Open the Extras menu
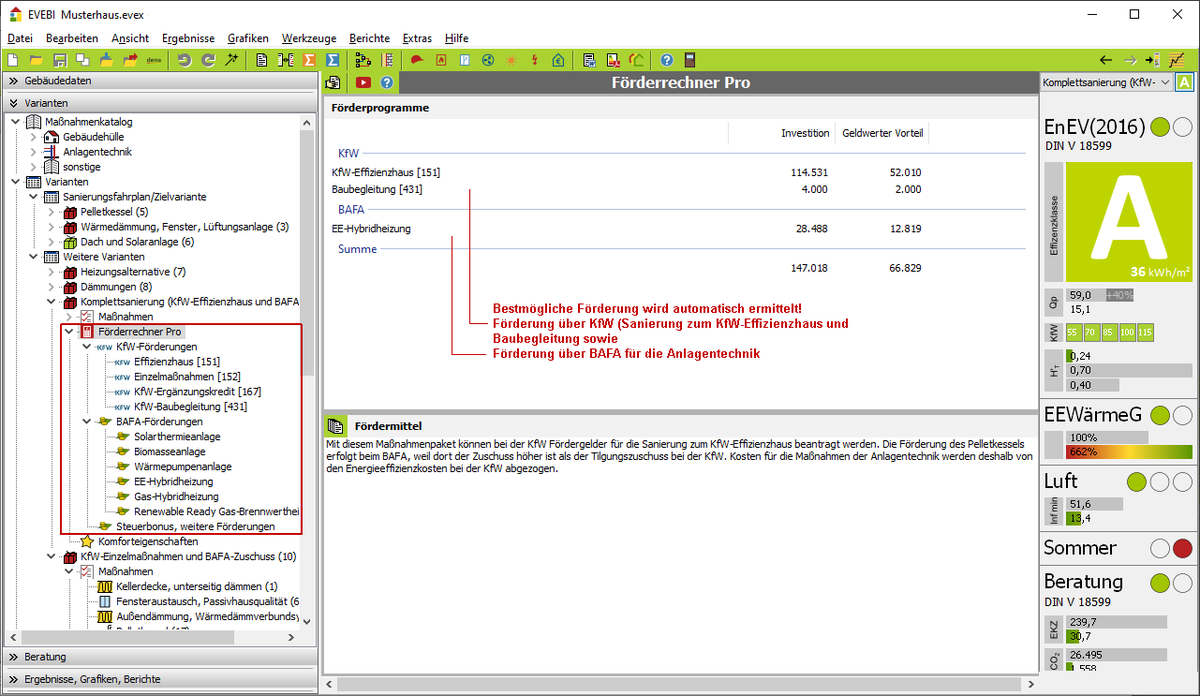The width and height of the screenshot is (1200, 696). pyautogui.click(x=417, y=38)
